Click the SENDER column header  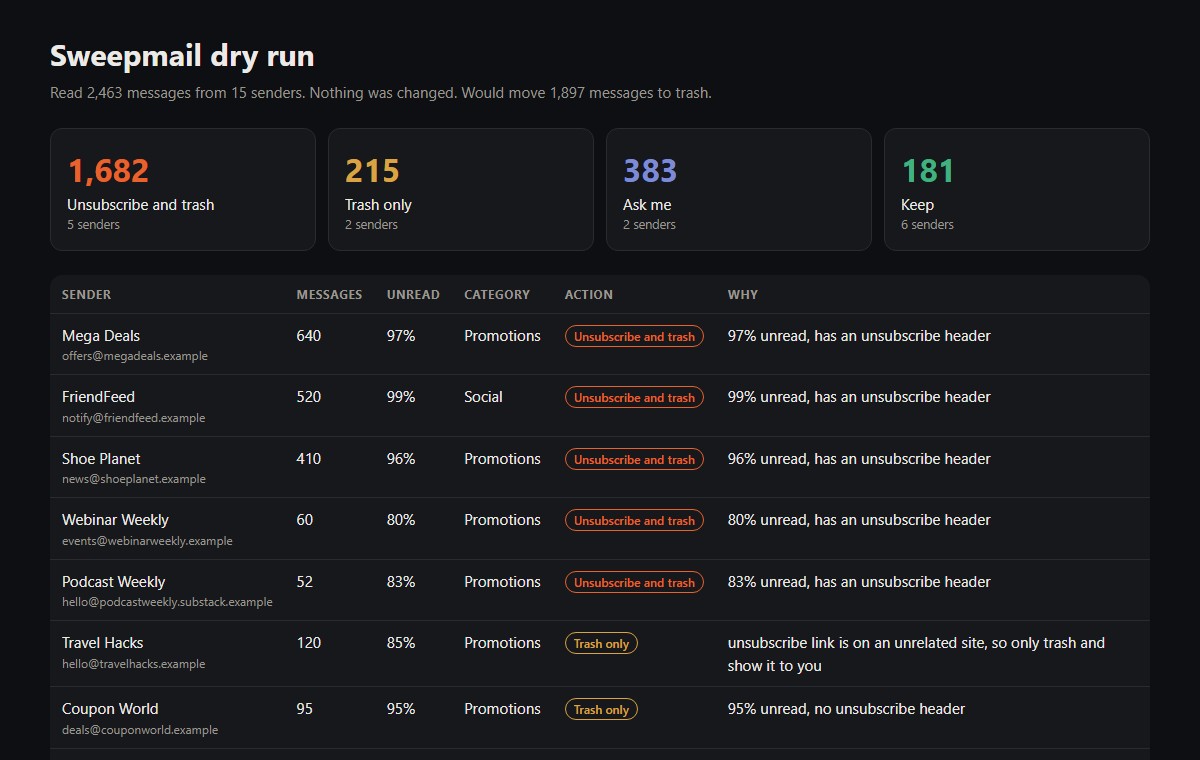click(x=87, y=295)
